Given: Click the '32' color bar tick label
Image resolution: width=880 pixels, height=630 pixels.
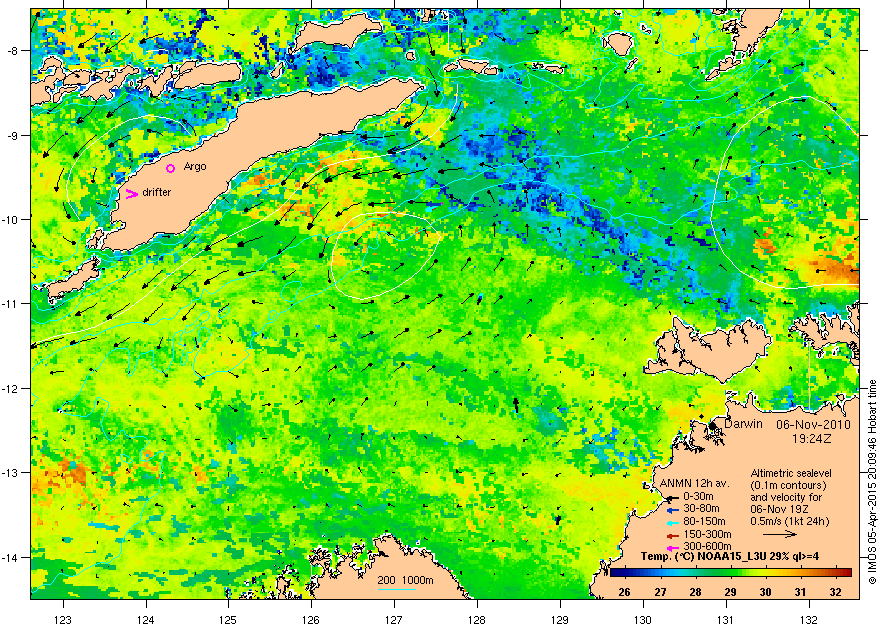Looking at the screenshot, I should click(x=836, y=592).
